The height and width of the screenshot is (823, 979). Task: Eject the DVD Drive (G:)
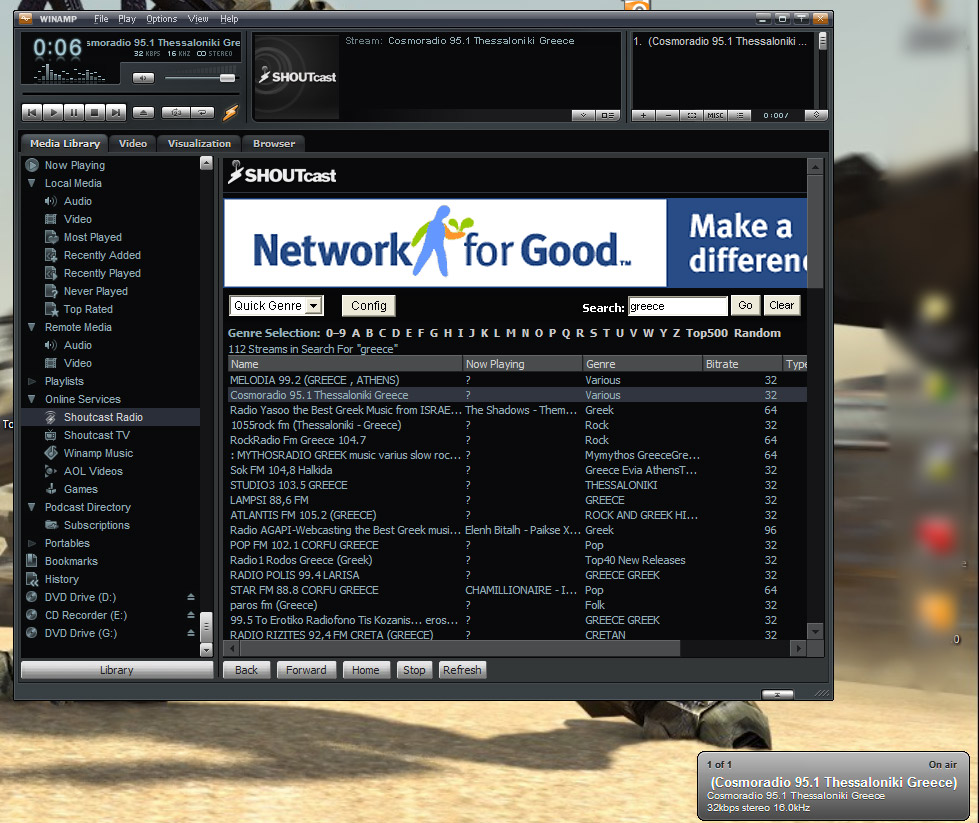coord(191,633)
